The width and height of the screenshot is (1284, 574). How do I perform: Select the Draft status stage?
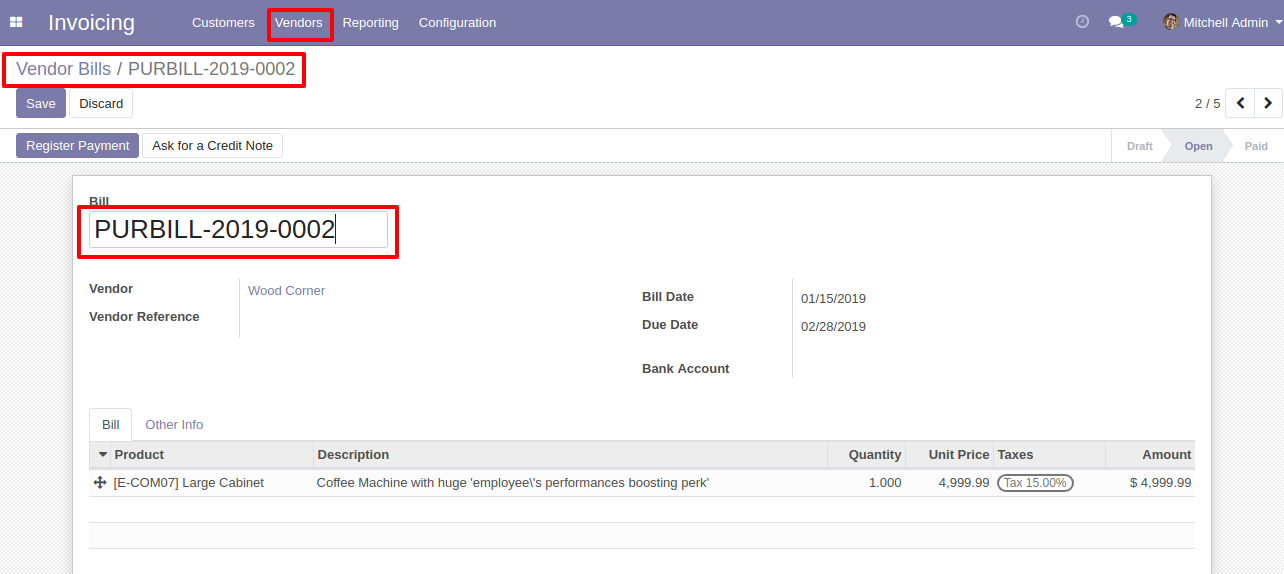pos(1139,146)
